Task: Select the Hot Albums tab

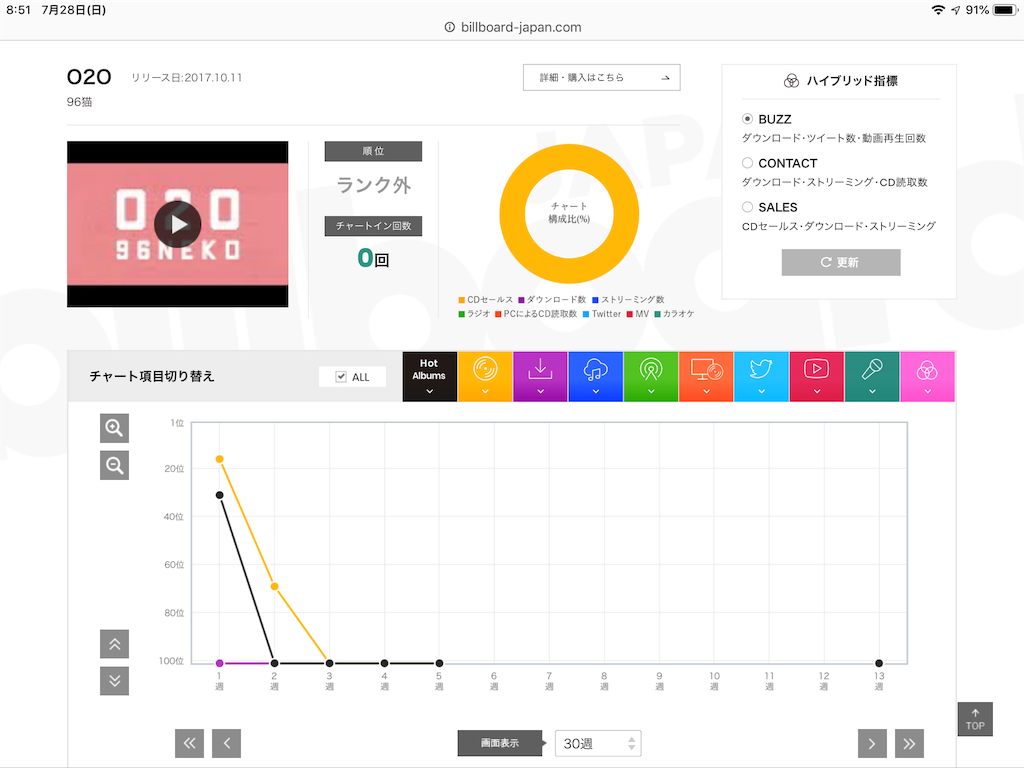Action: [x=429, y=376]
